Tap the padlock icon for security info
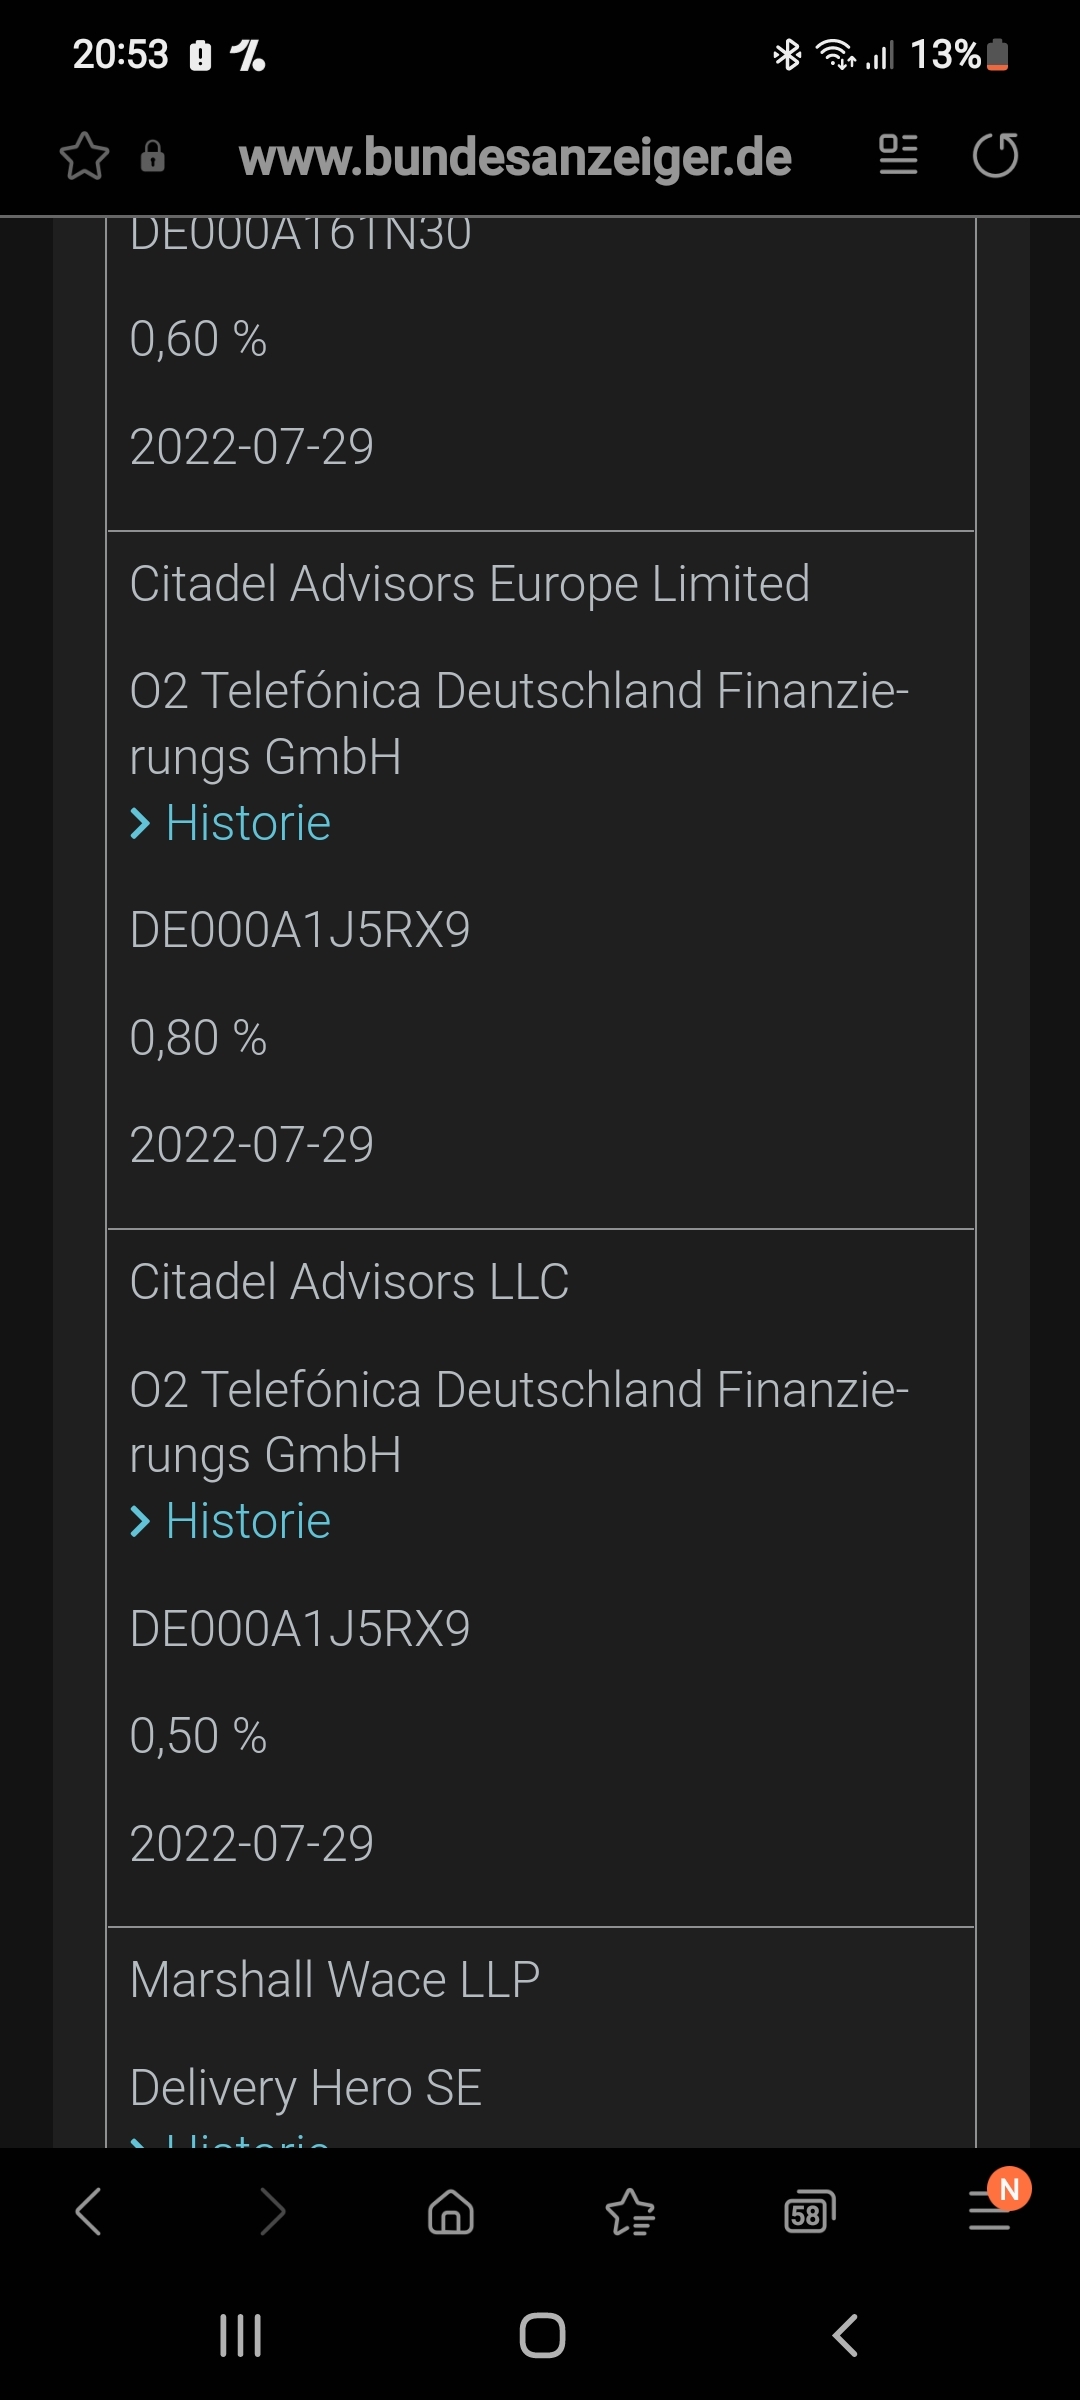Viewport: 1080px width, 2400px height. pyautogui.click(x=152, y=158)
